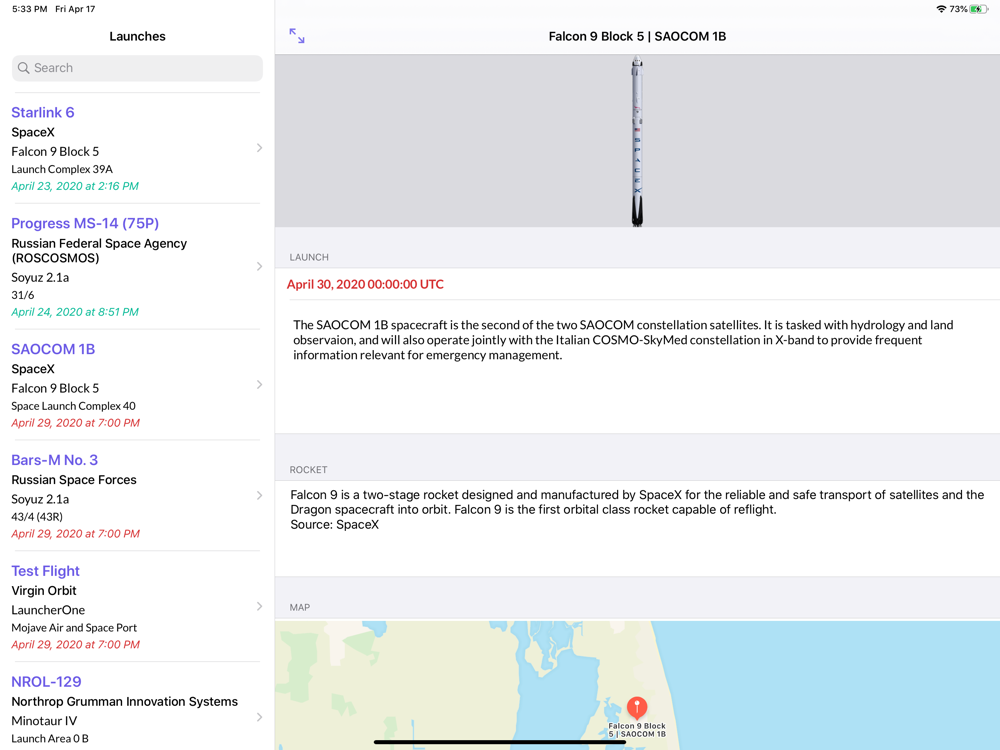Tap the Falcon 9 rocket image
Screen dimensions: 1000x750
click(x=636, y=141)
